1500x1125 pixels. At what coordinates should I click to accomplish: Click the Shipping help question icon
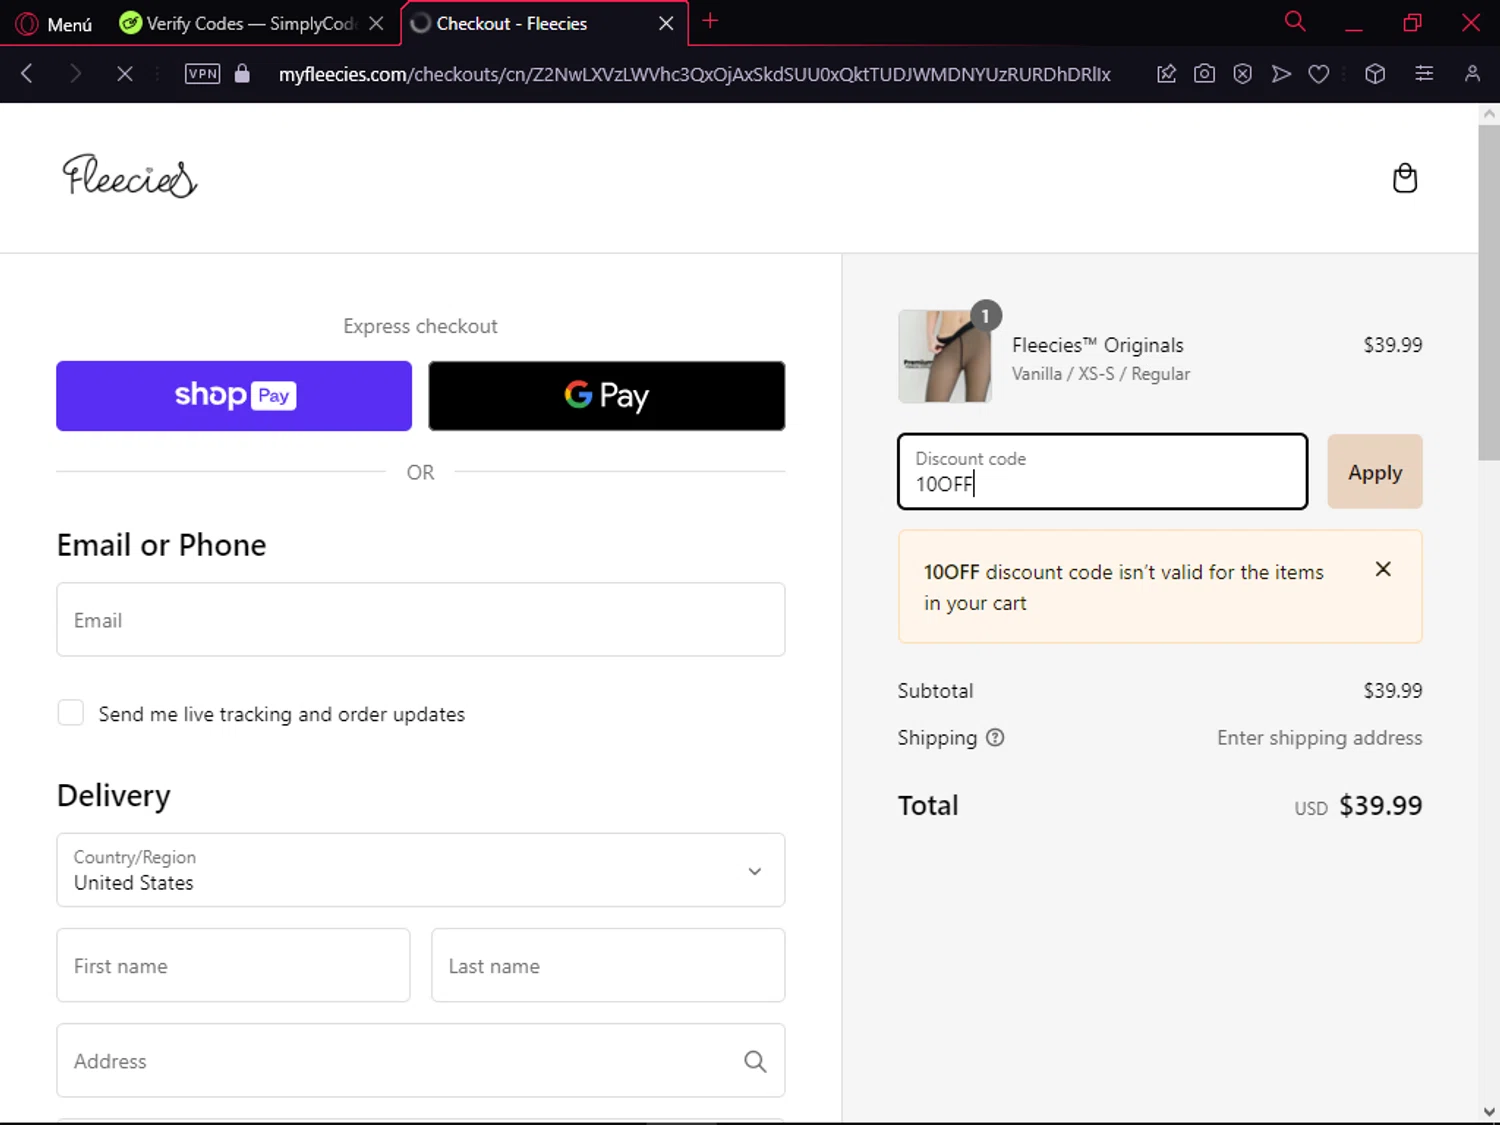click(995, 738)
